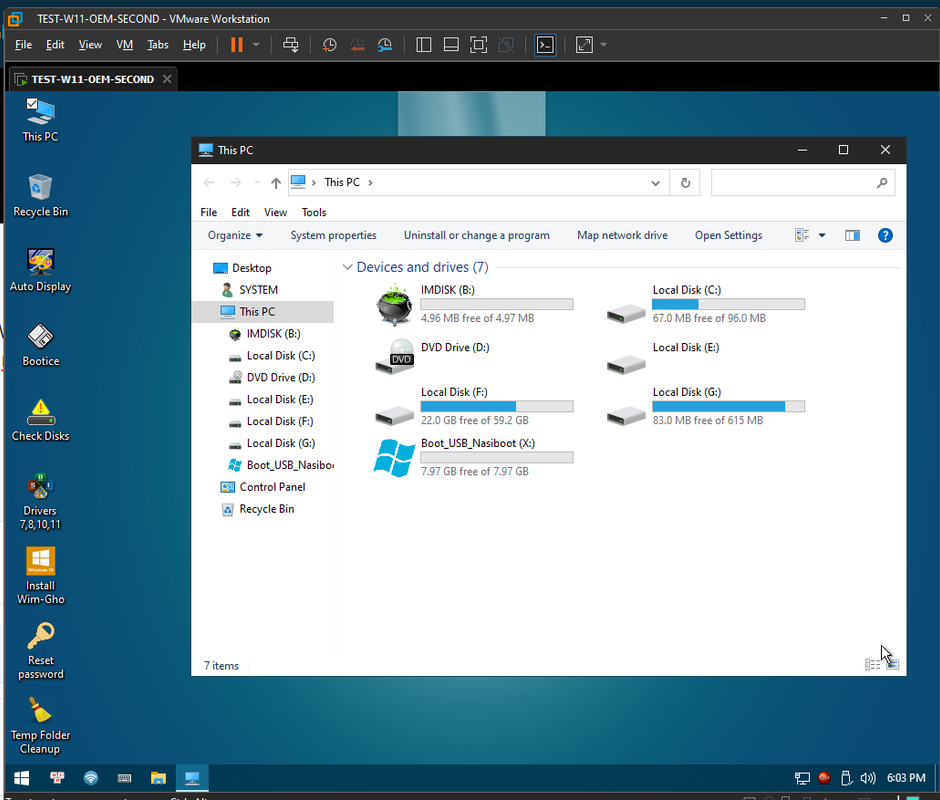Refresh the This PC folder view
Image resolution: width=940 pixels, height=800 pixels.
[x=685, y=183]
